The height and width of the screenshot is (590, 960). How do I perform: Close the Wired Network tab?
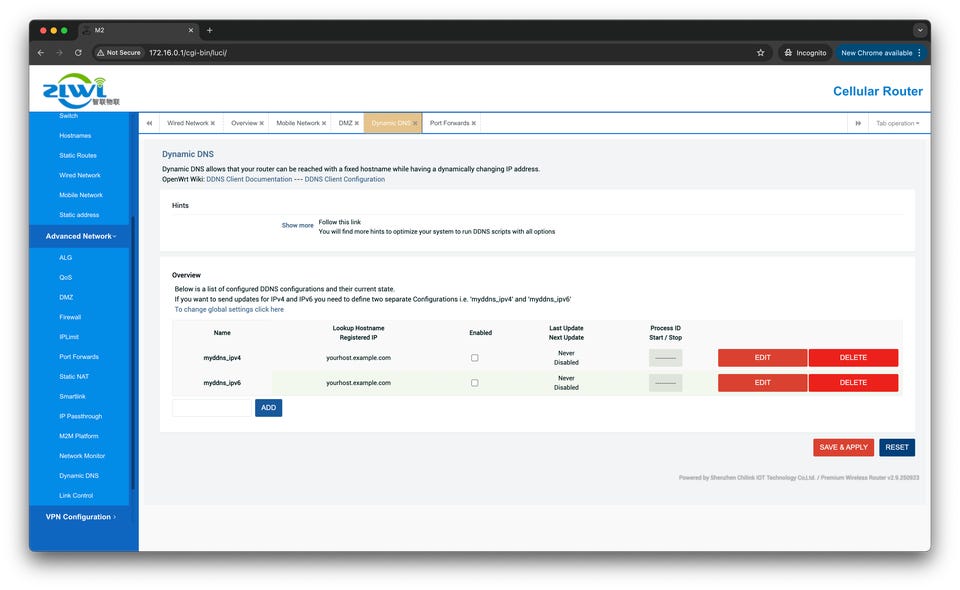coord(213,124)
